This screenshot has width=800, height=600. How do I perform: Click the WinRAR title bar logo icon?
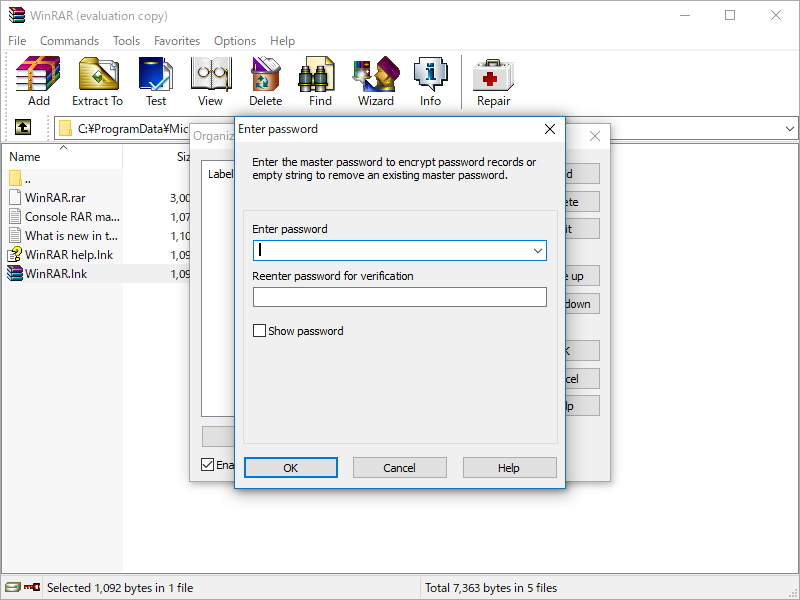[16, 15]
